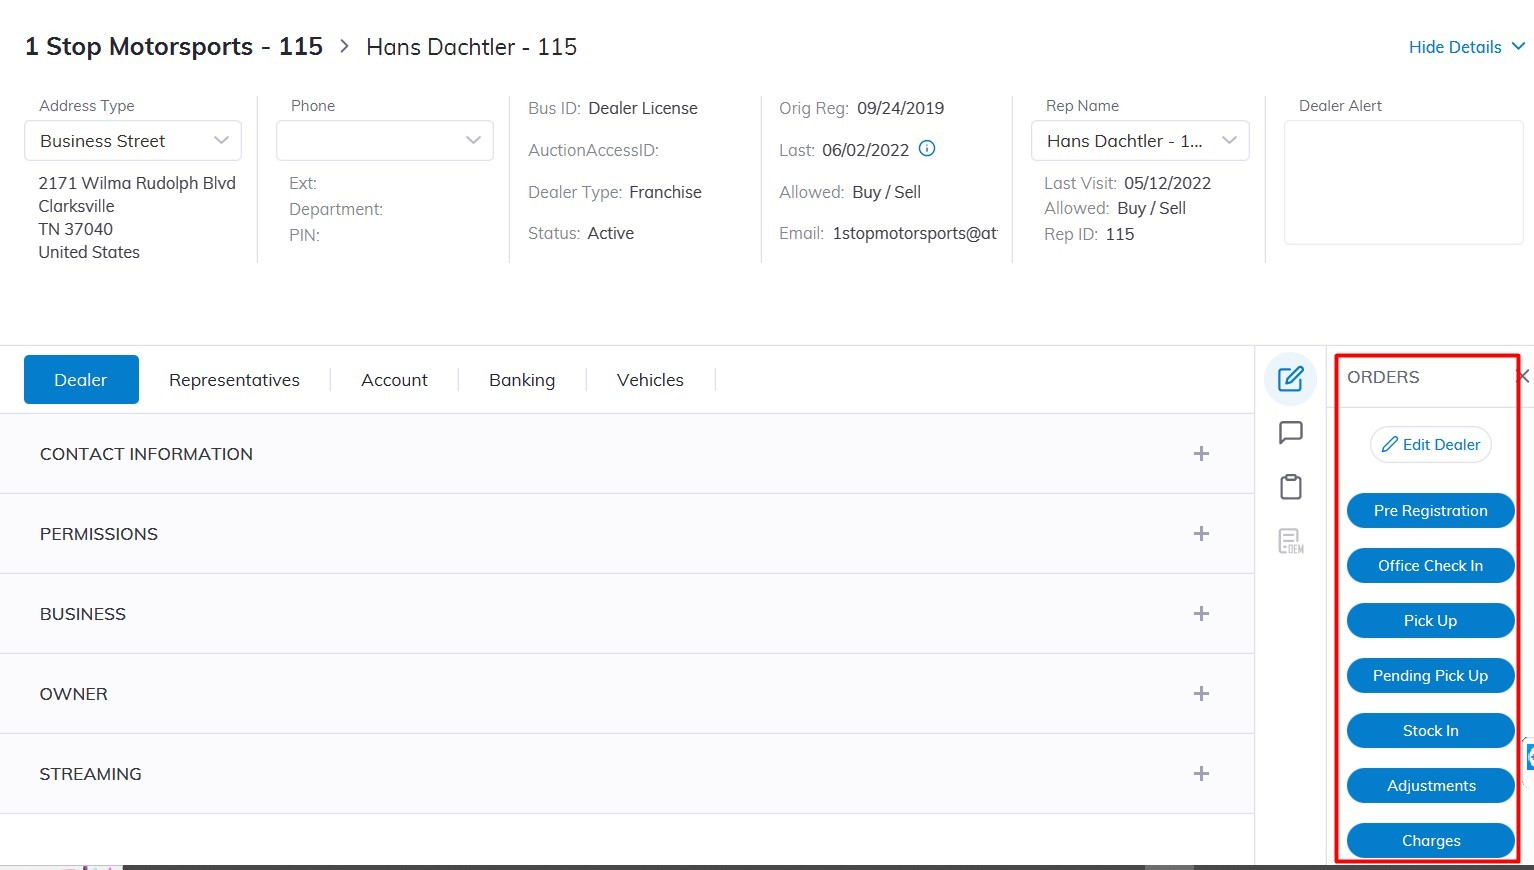Click the edit pencil sidebar icon
This screenshot has height=870, width=1534.
coord(1290,379)
